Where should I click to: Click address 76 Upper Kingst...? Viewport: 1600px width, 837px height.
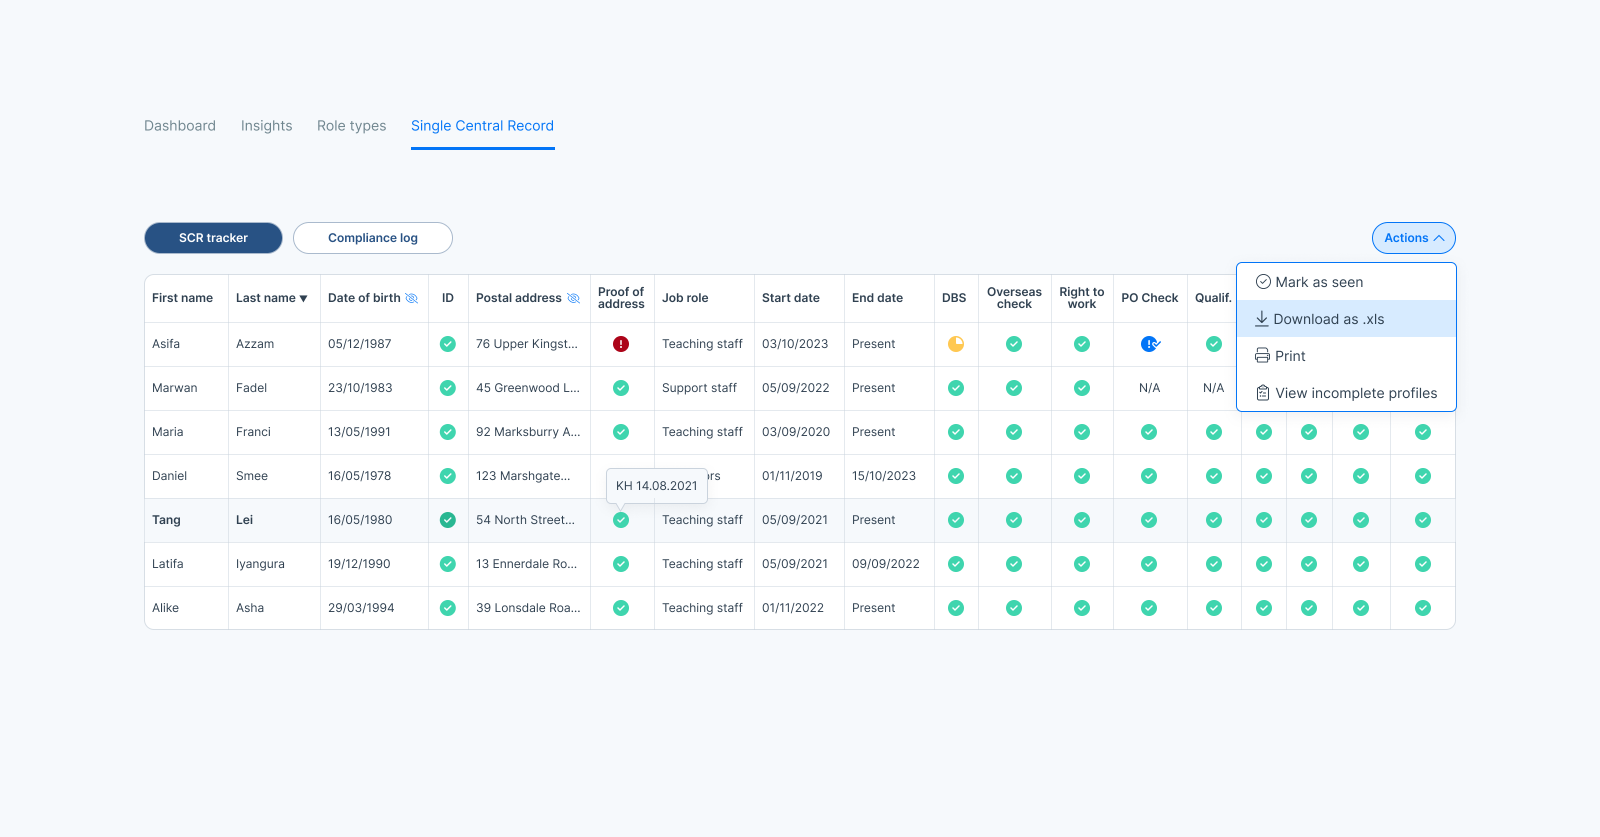527,344
